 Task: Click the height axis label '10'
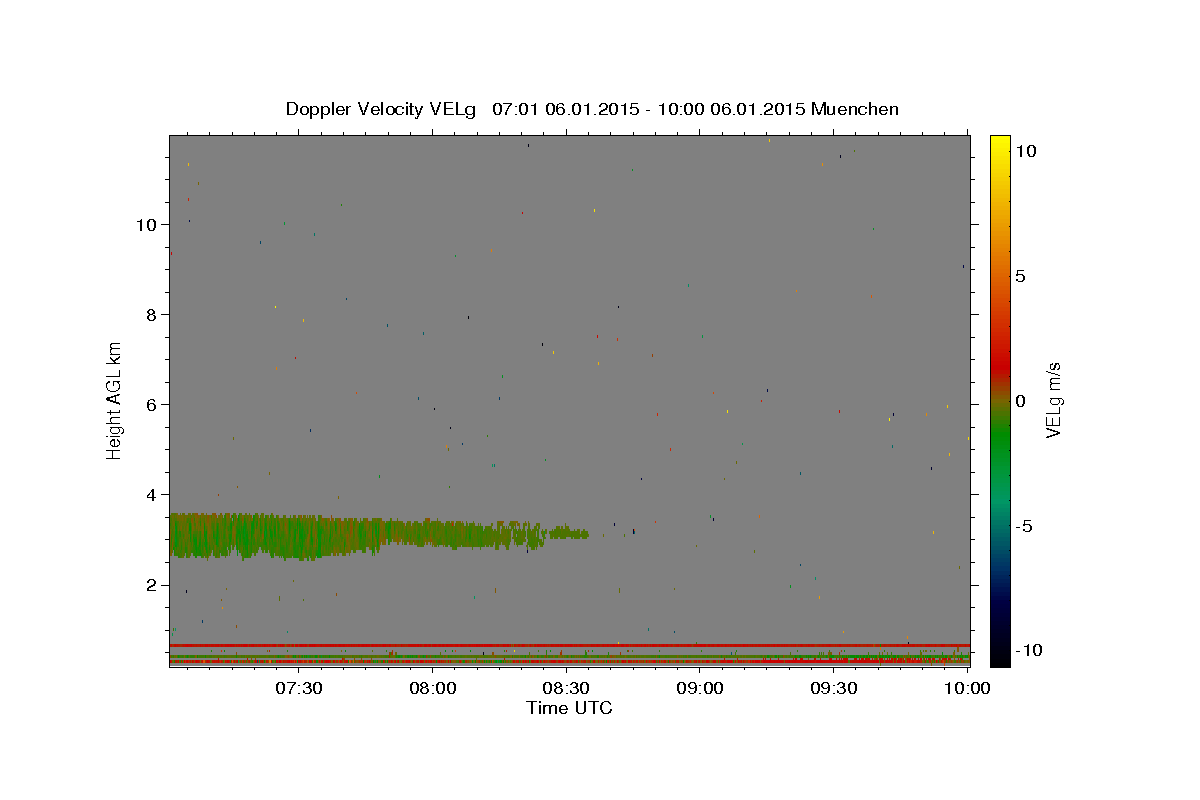(146, 224)
